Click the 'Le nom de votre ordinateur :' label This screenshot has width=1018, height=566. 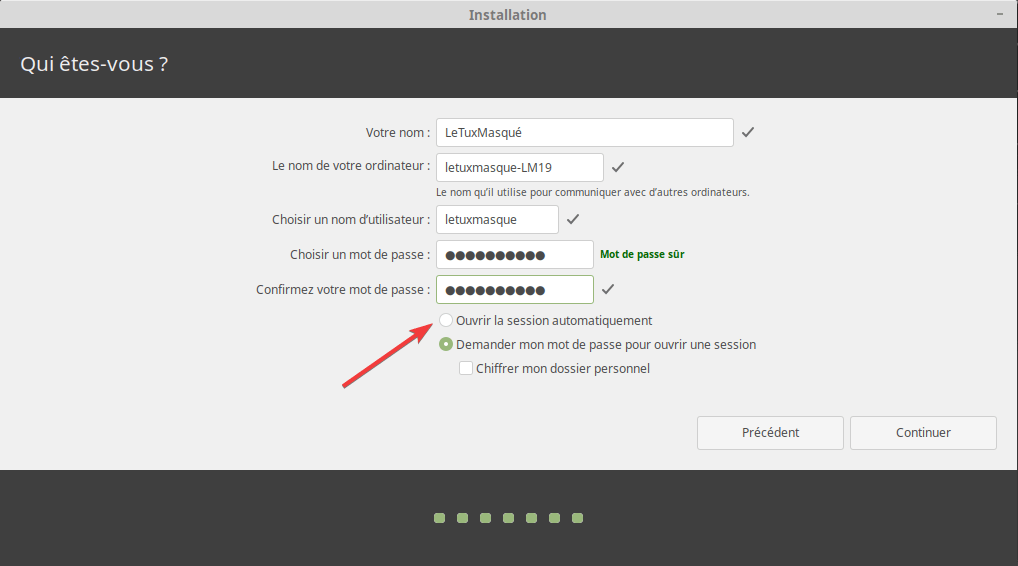point(351,166)
